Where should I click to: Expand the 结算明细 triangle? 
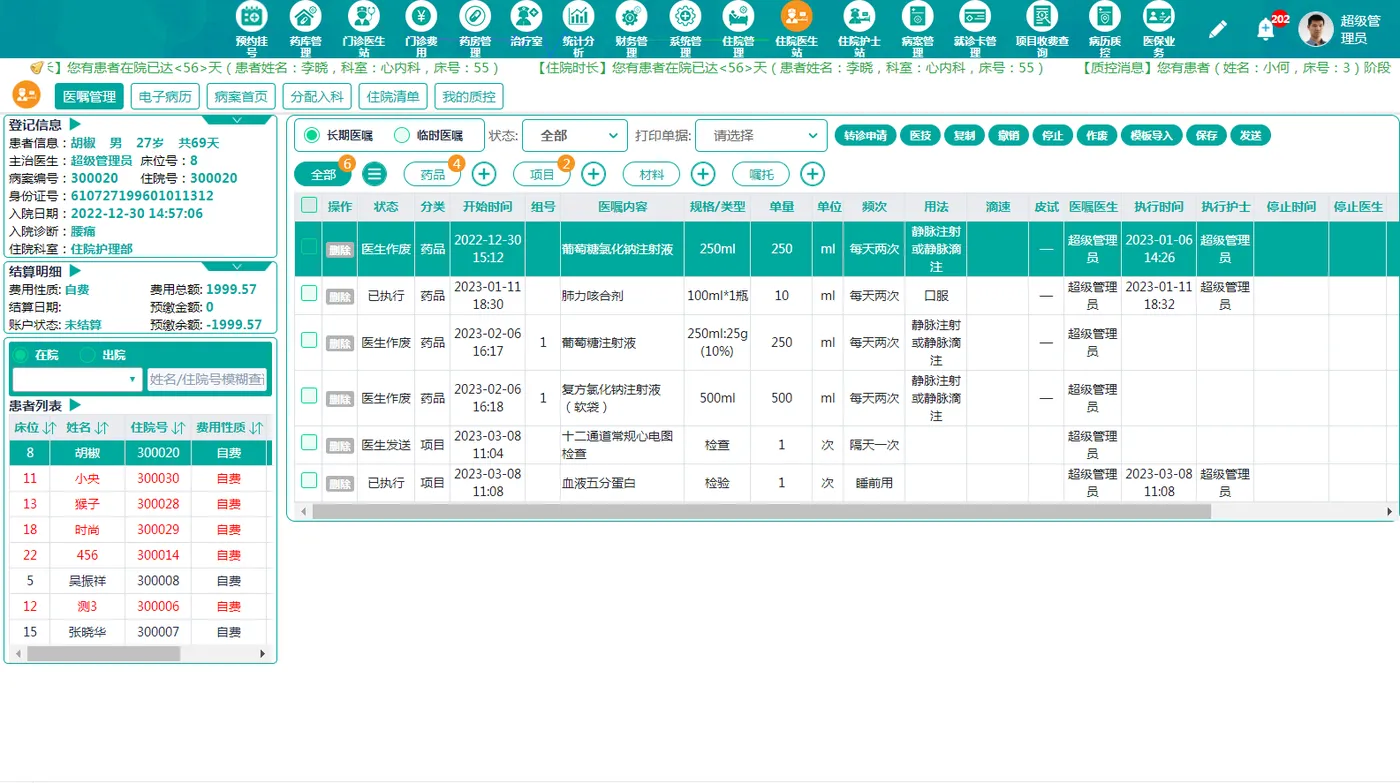click(75, 271)
